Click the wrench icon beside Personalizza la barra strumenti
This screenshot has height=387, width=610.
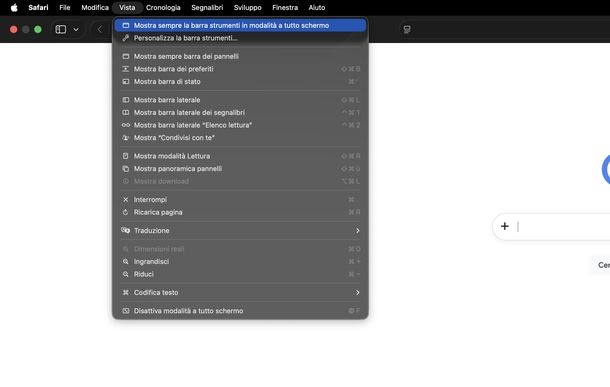tap(126, 38)
